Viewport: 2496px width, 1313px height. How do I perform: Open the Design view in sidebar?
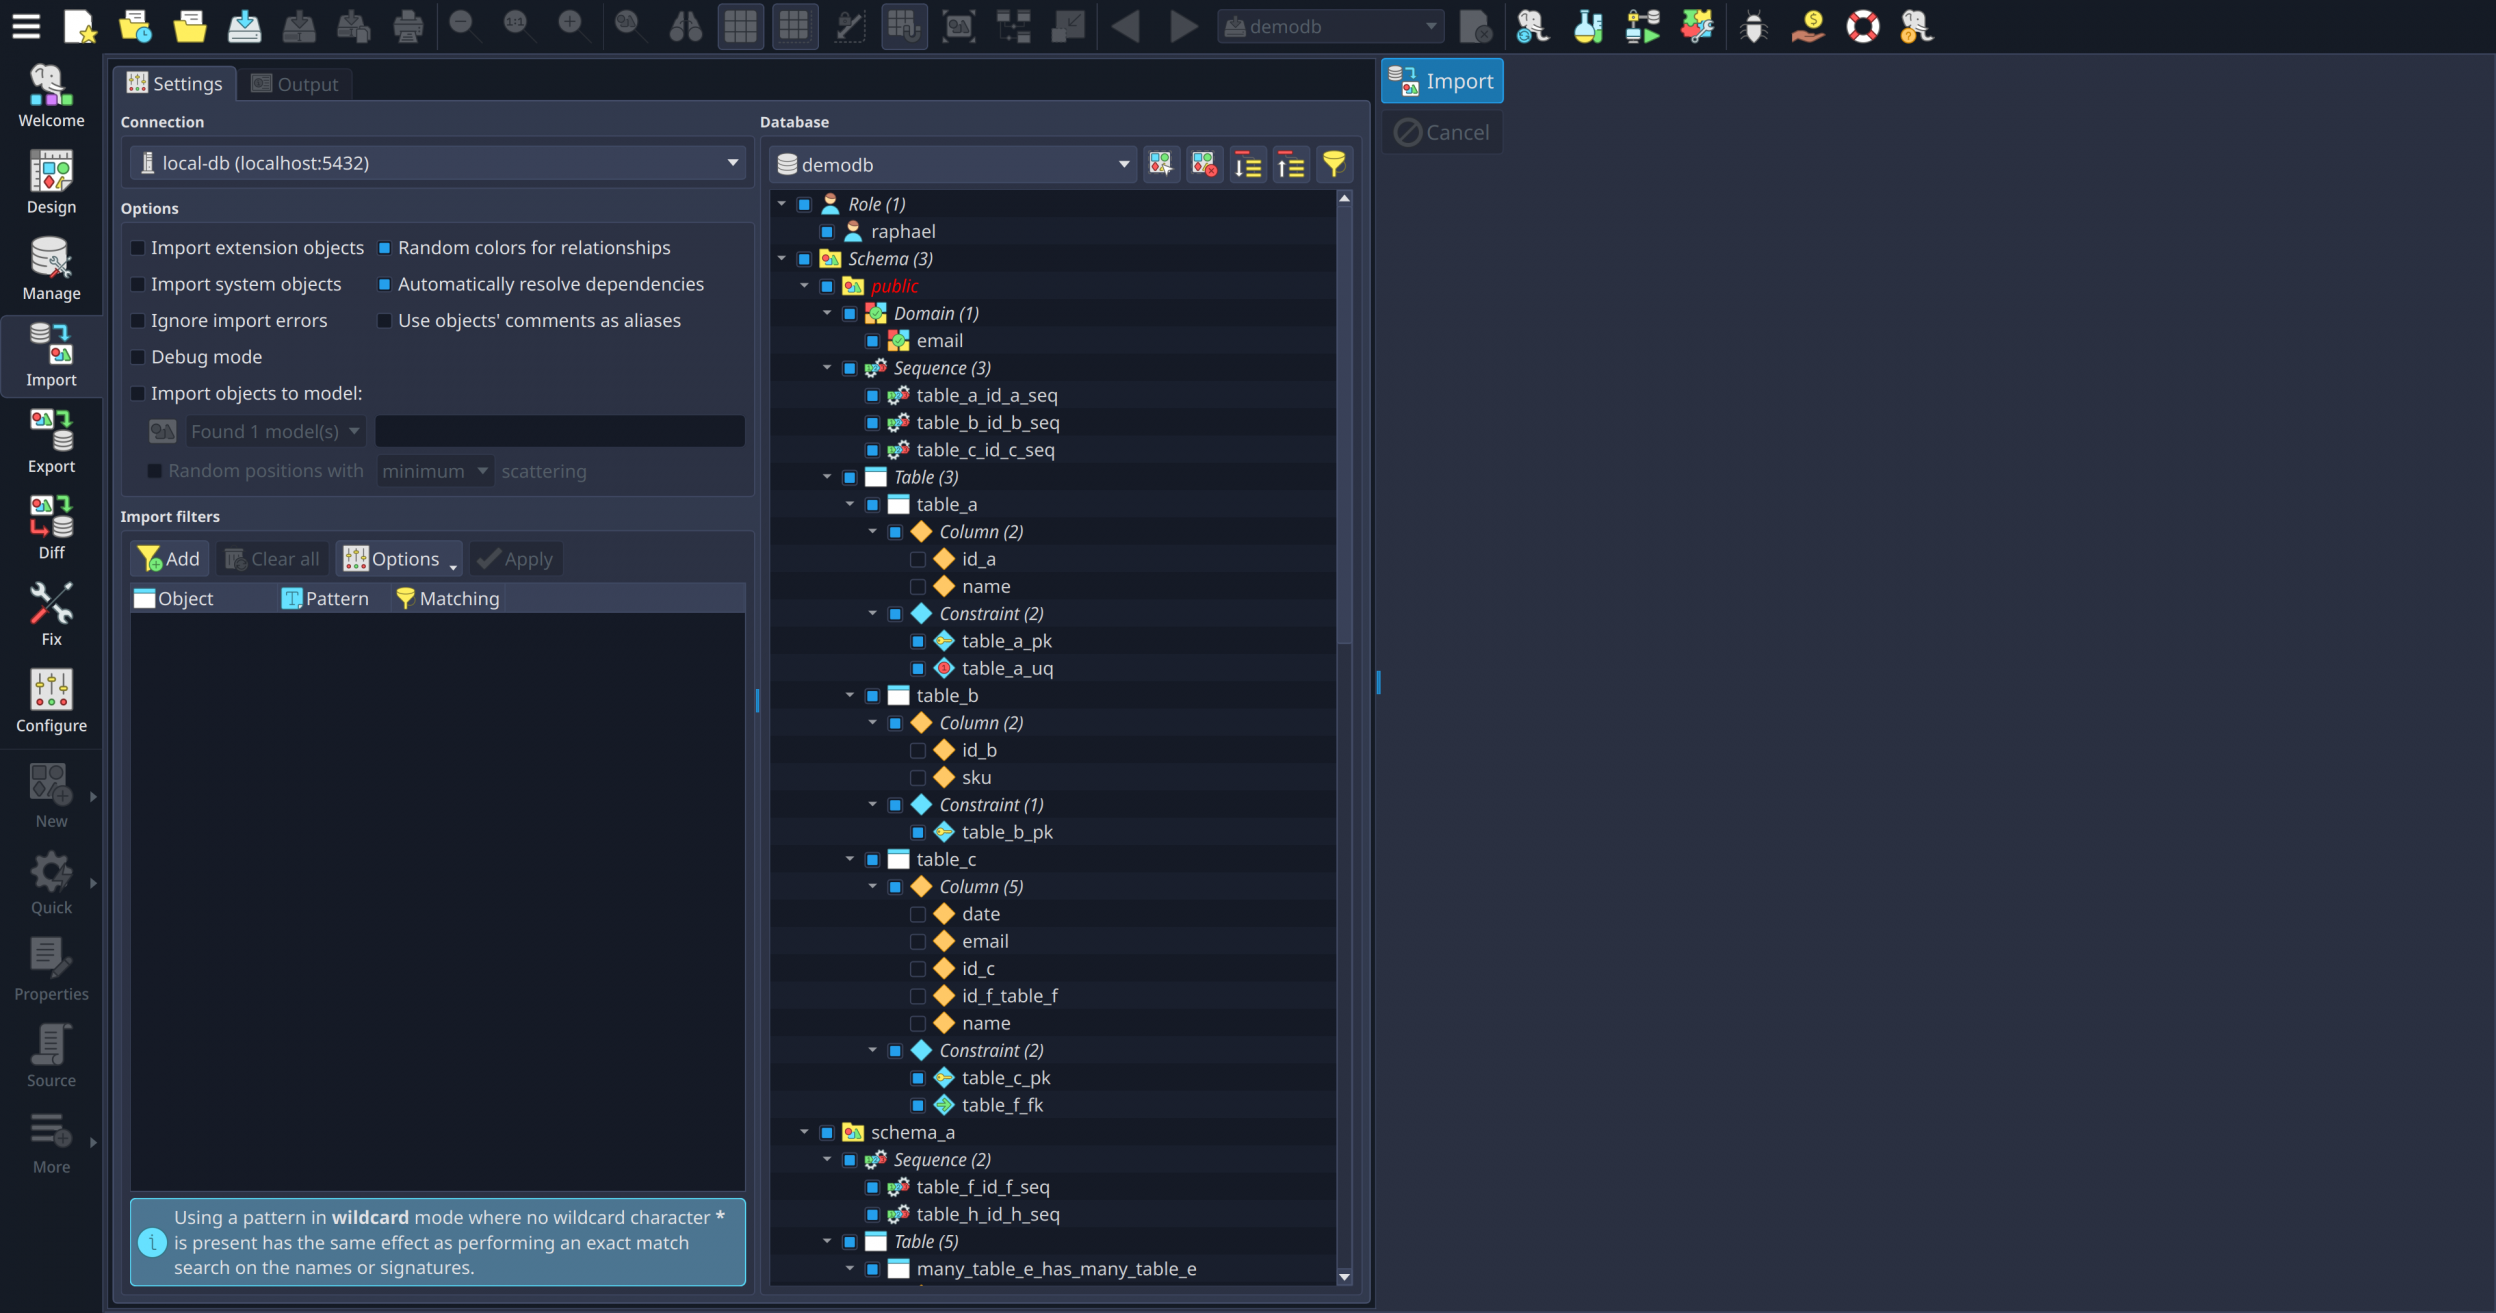pyautogui.click(x=51, y=181)
